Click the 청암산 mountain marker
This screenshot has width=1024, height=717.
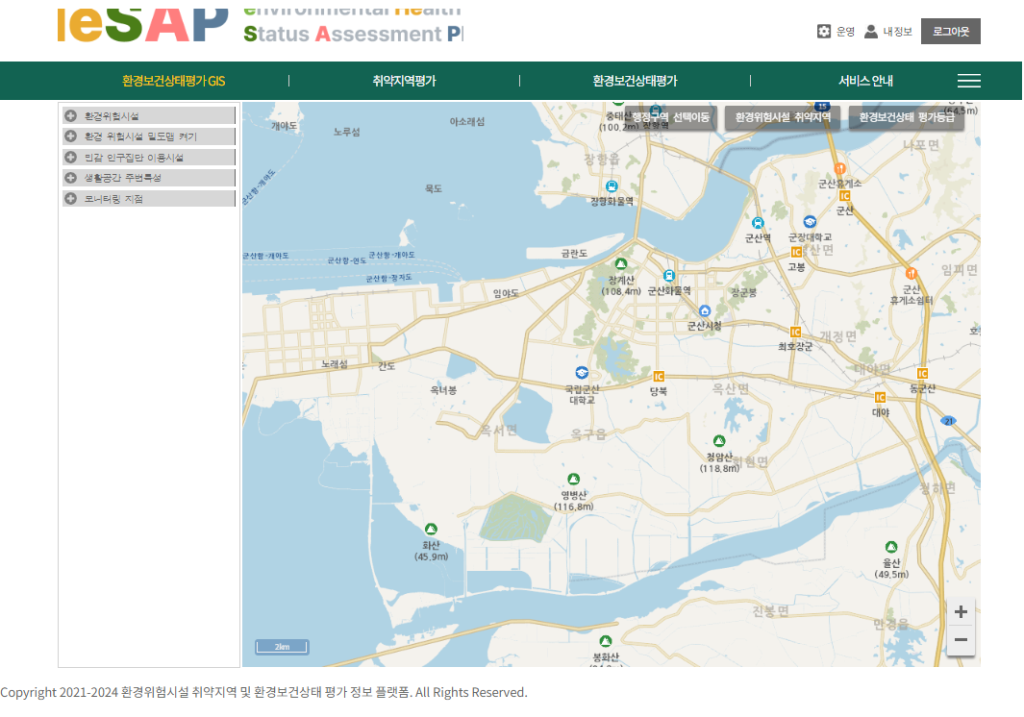coord(719,441)
